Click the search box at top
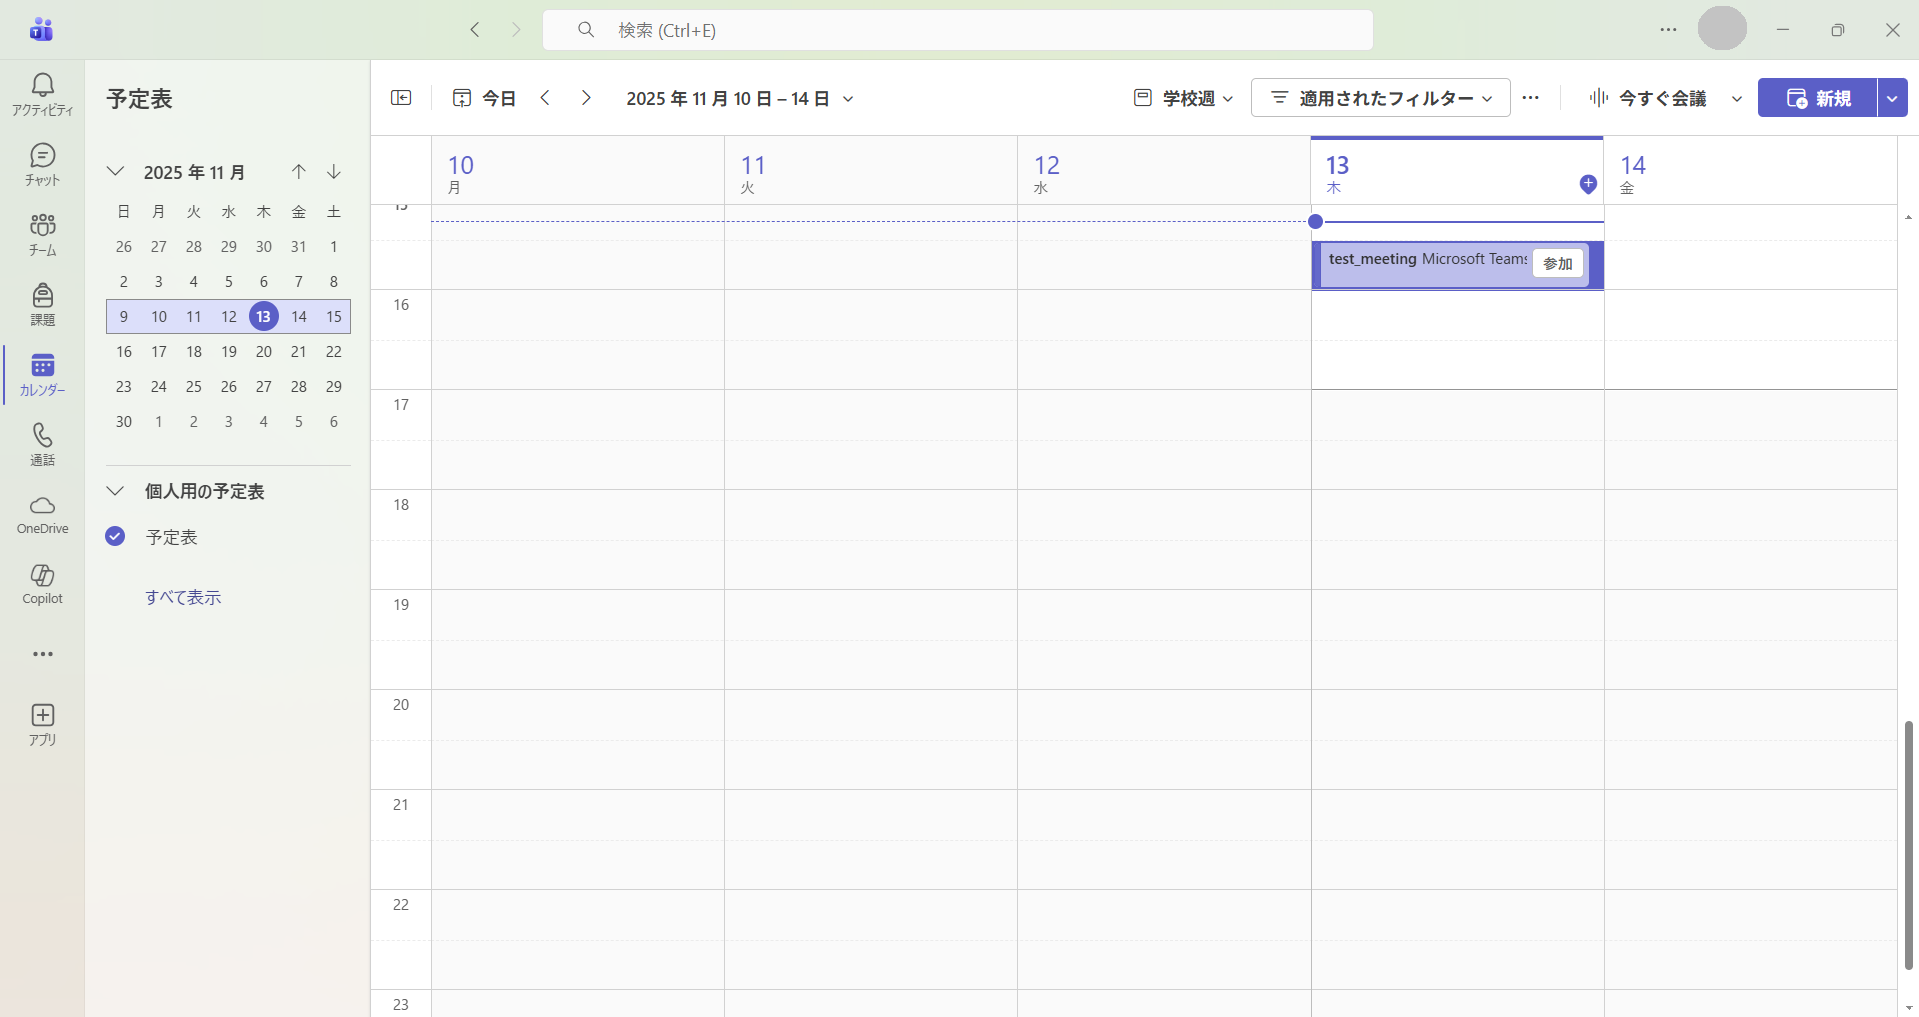This screenshot has height=1017, width=1919. coord(957,30)
